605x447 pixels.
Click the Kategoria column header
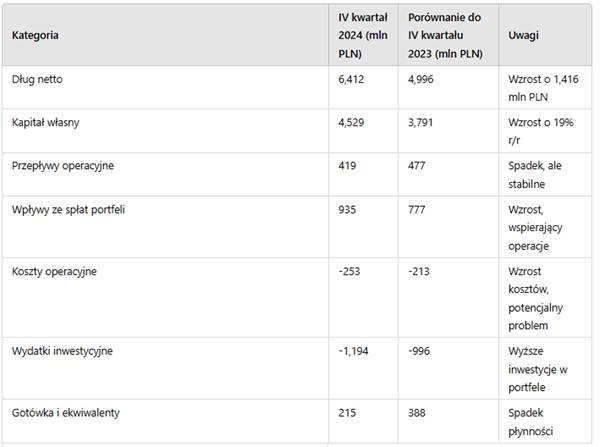click(x=35, y=35)
